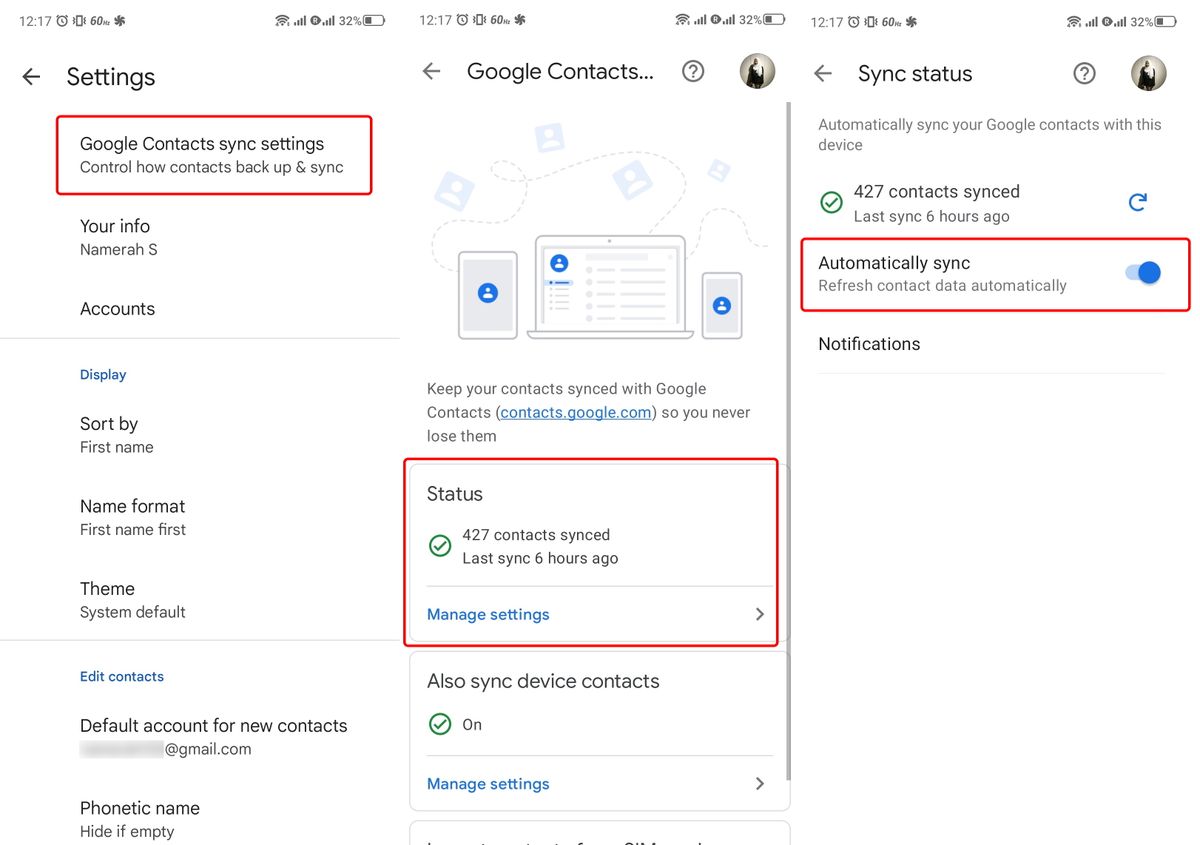Open help on Google Contacts sync screen
1200x845 pixels.
693,71
